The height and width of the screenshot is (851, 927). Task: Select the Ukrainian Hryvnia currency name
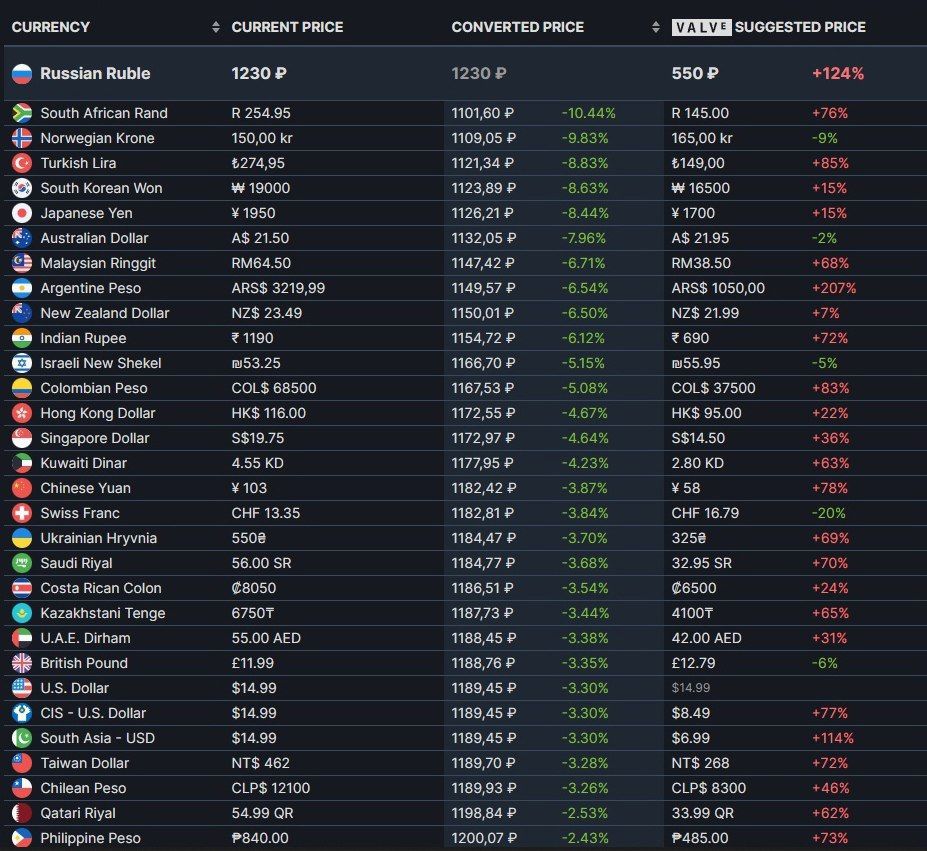coord(98,538)
